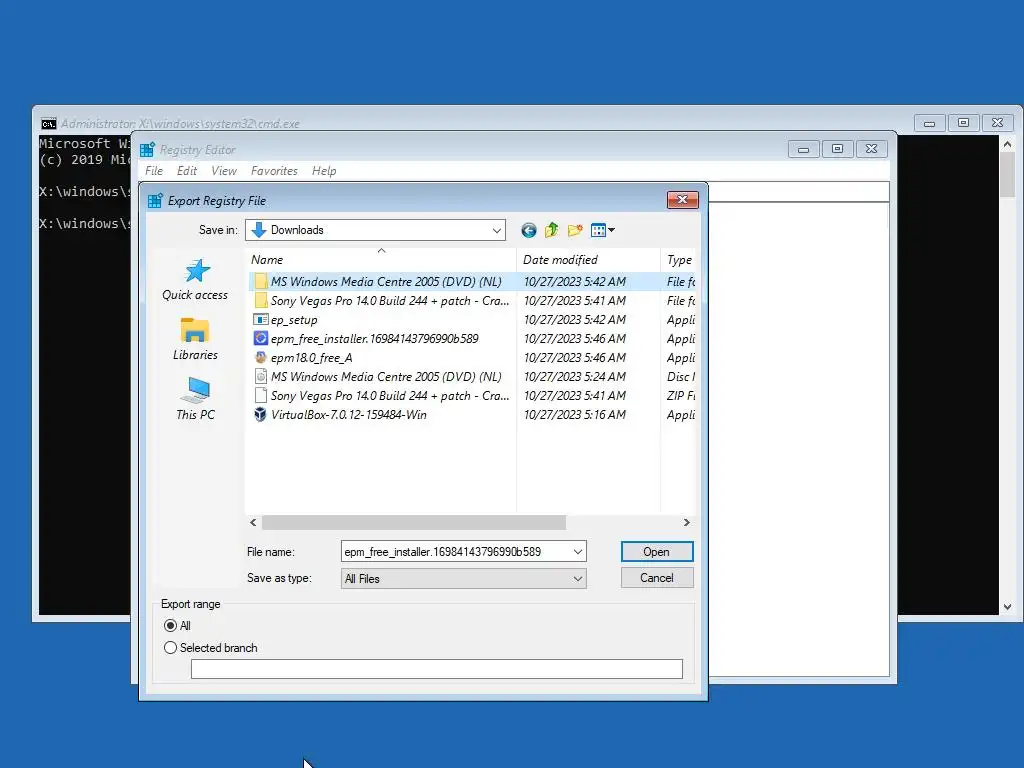This screenshot has width=1024, height=768.
Task: Click the cmd window scroll up arrow
Action: pyautogui.click(x=1008, y=144)
